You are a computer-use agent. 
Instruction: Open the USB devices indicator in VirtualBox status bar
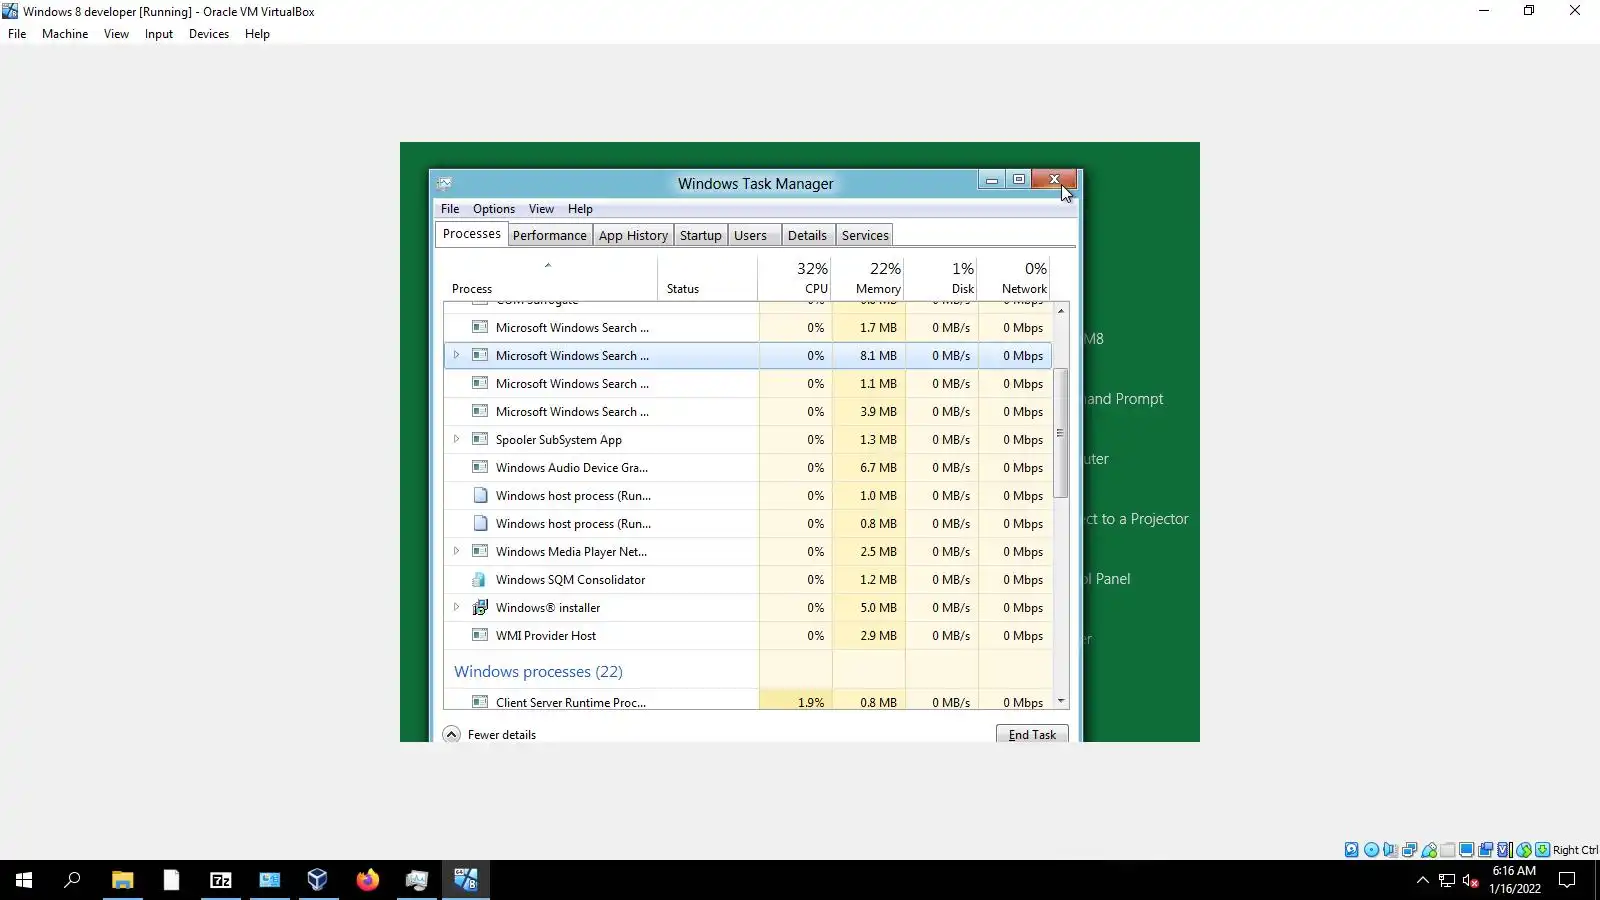[1429, 850]
